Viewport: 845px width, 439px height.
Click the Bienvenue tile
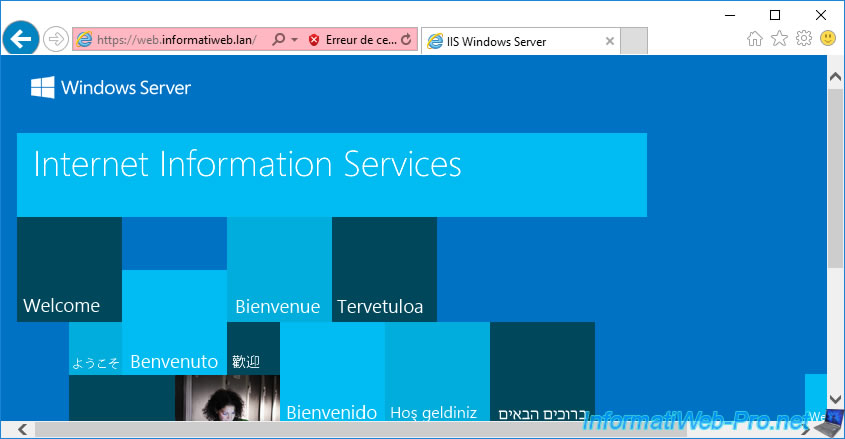(x=279, y=269)
